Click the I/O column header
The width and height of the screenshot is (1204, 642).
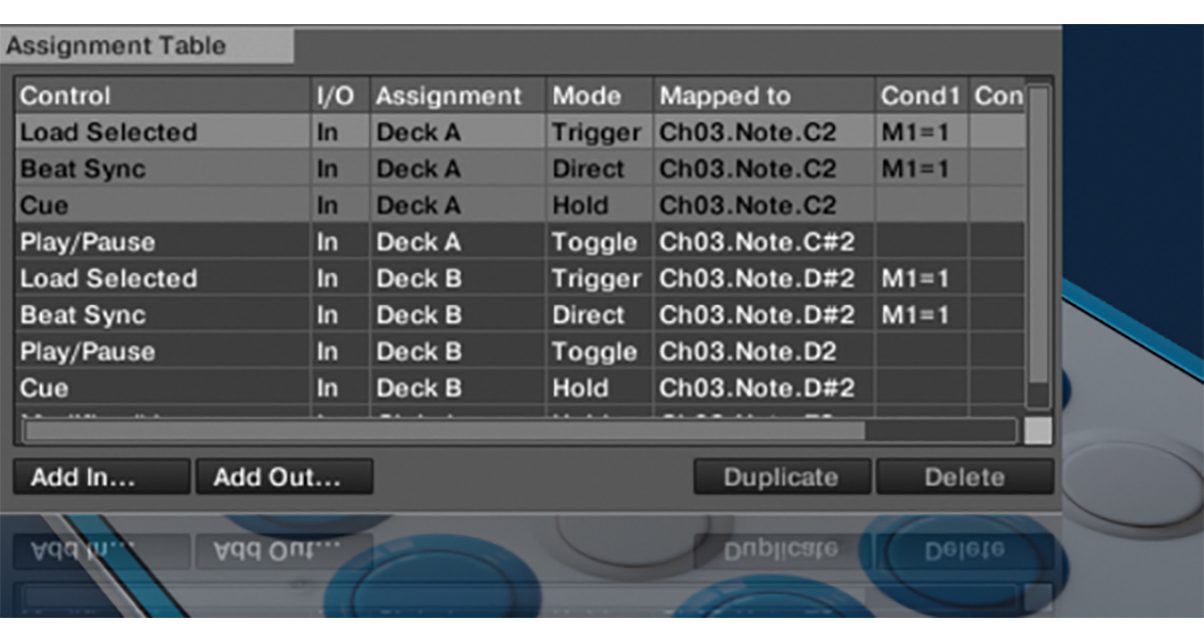coord(337,96)
